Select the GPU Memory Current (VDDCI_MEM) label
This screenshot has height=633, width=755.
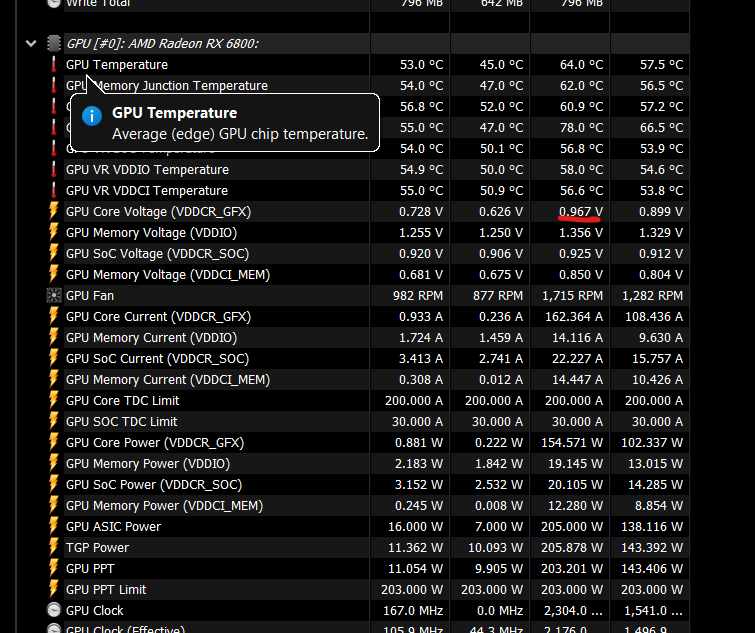(x=168, y=380)
